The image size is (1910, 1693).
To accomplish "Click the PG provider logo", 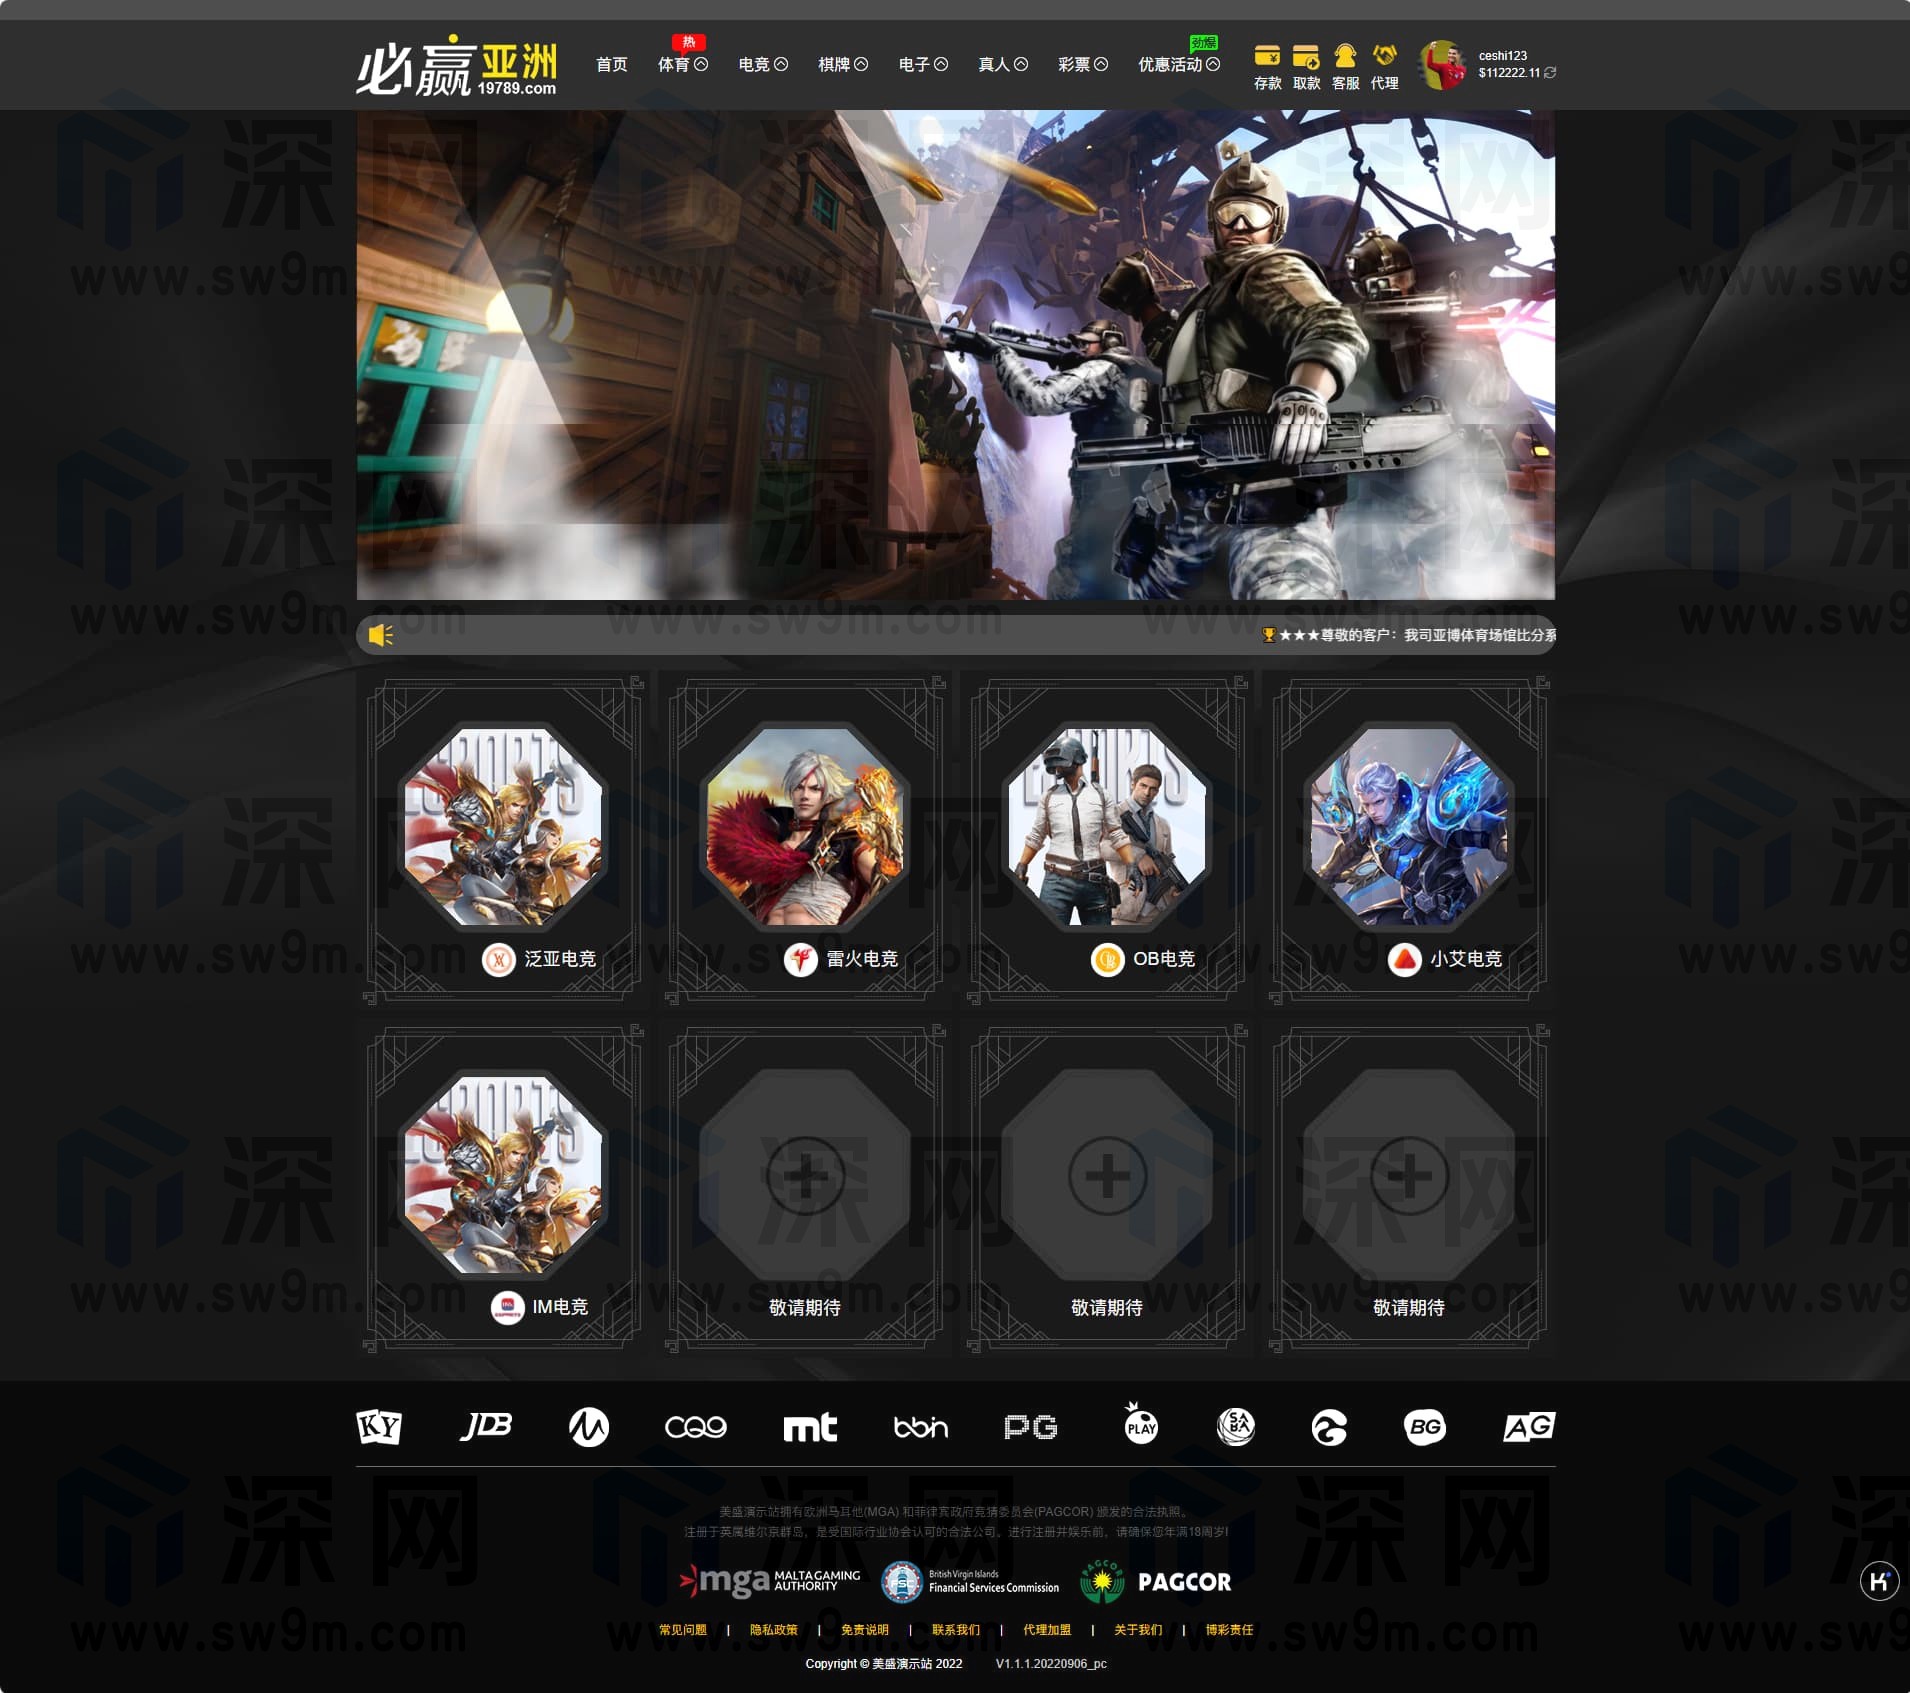I will click(x=1031, y=1427).
